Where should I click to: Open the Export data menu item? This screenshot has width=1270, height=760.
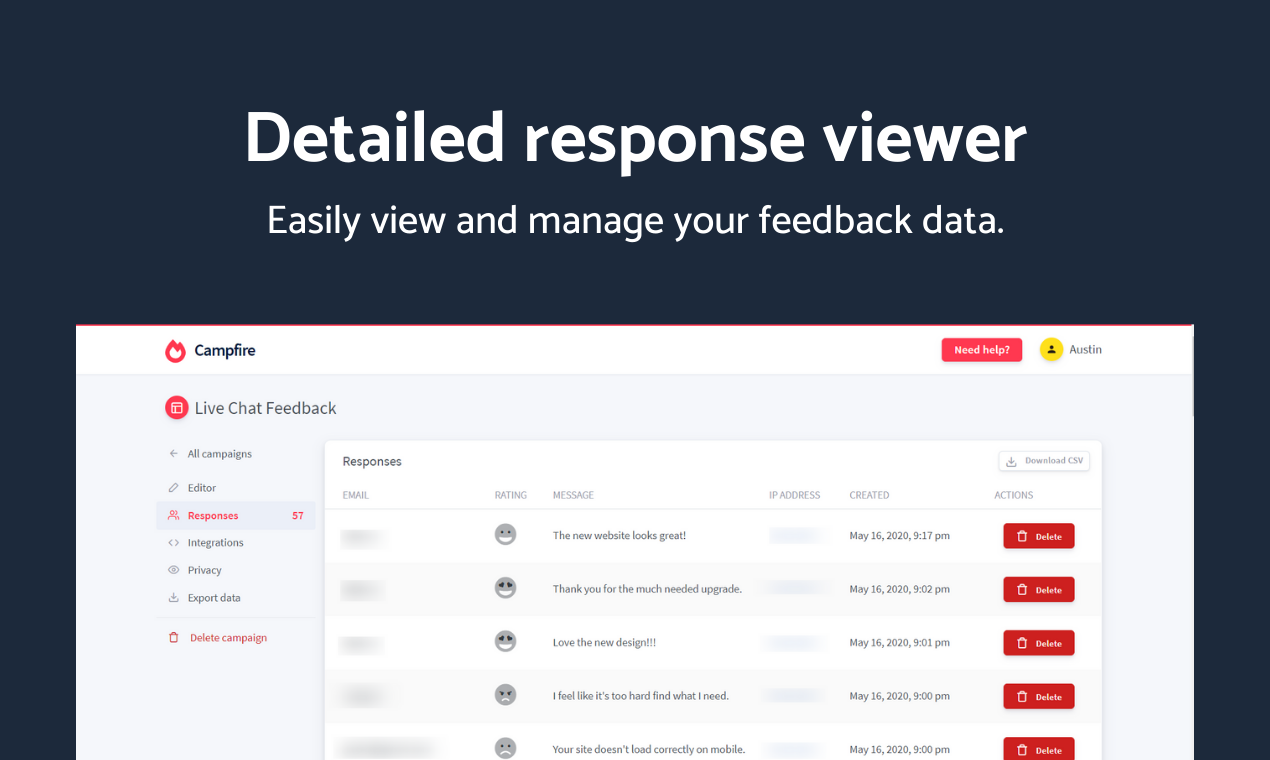pyautogui.click(x=214, y=598)
